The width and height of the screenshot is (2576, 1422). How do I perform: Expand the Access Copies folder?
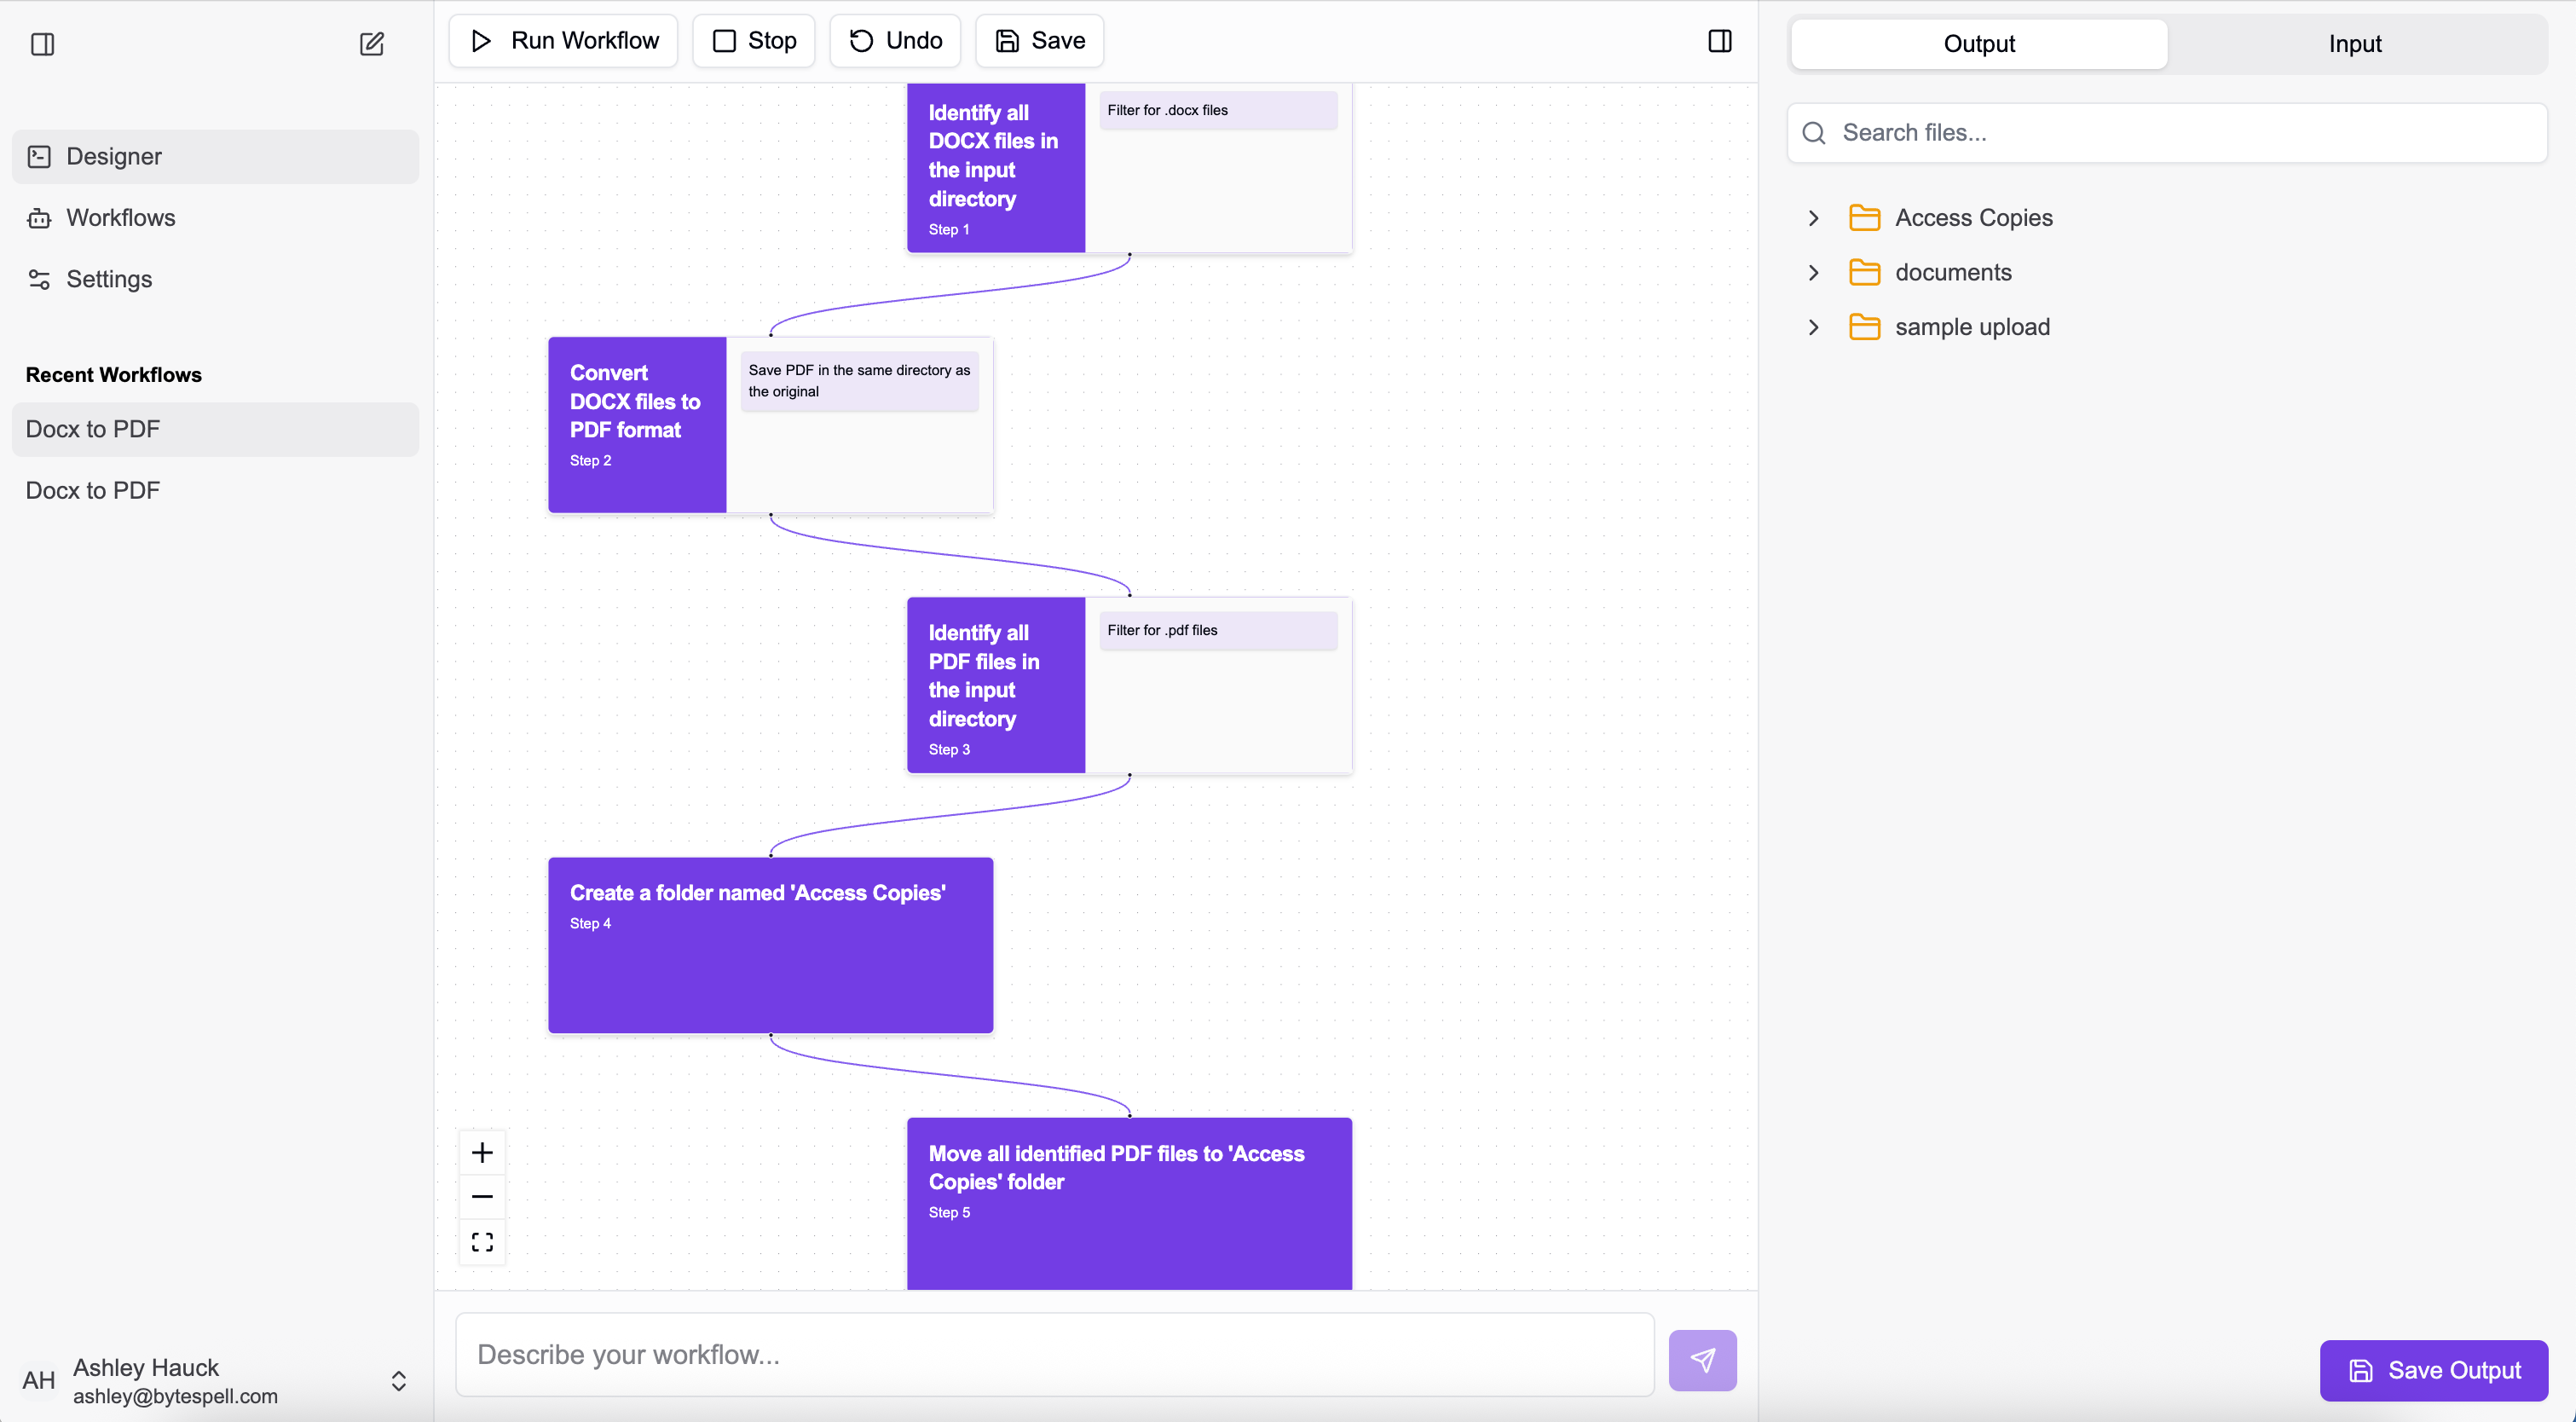click(x=1813, y=218)
